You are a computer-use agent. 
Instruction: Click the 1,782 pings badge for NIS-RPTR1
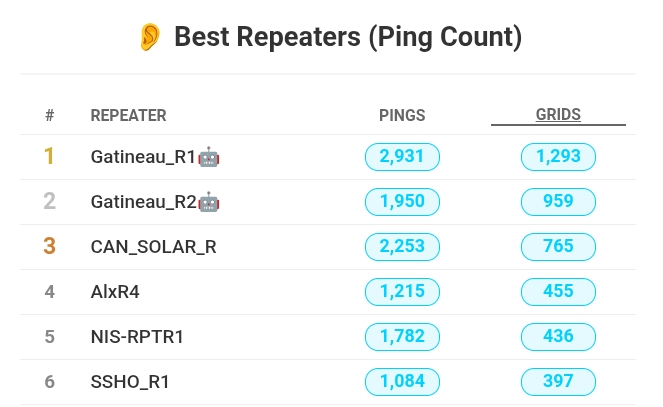[x=402, y=337]
